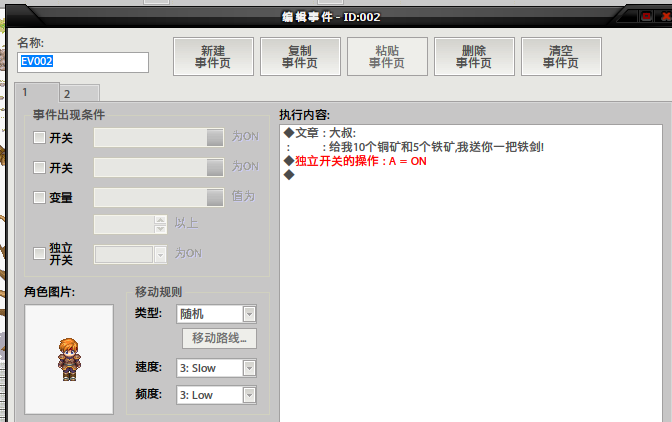This screenshot has height=422, width=672.
Task: Click the 删除事件页 button
Action: (x=474, y=57)
